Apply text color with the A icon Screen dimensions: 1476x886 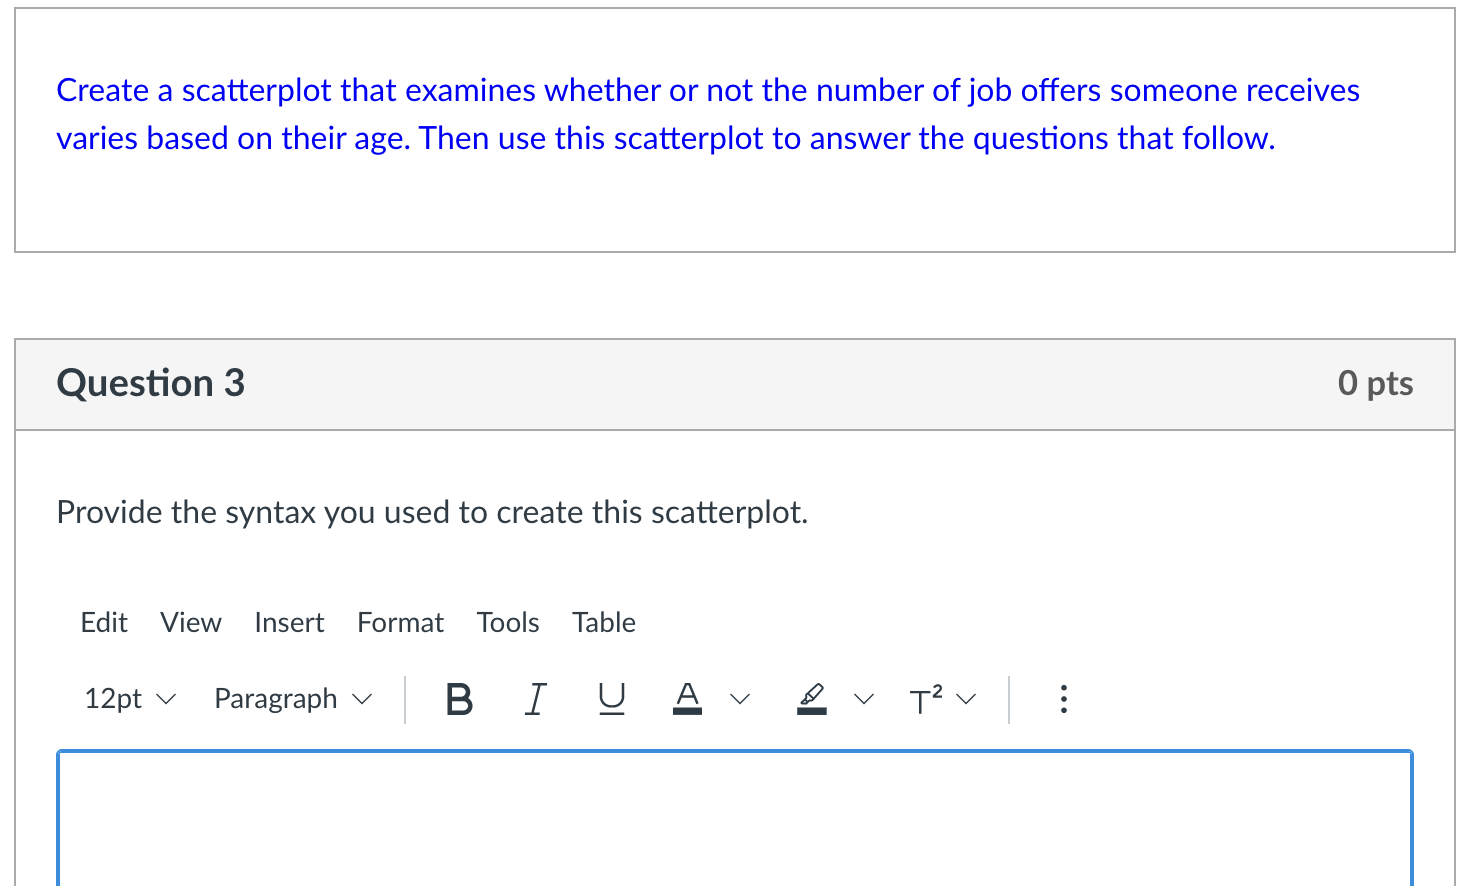coord(687,699)
